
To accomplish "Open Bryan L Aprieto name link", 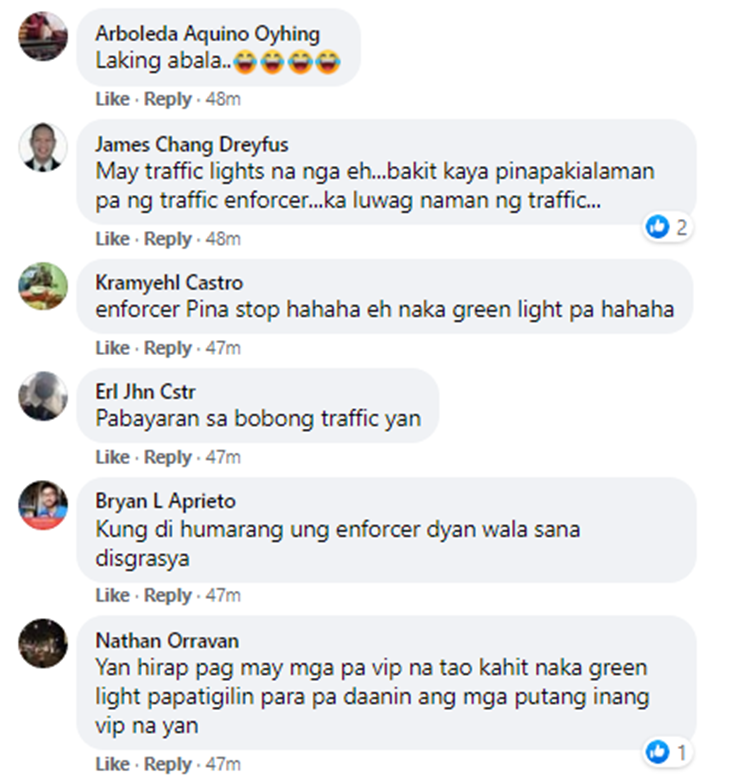I will [165, 501].
